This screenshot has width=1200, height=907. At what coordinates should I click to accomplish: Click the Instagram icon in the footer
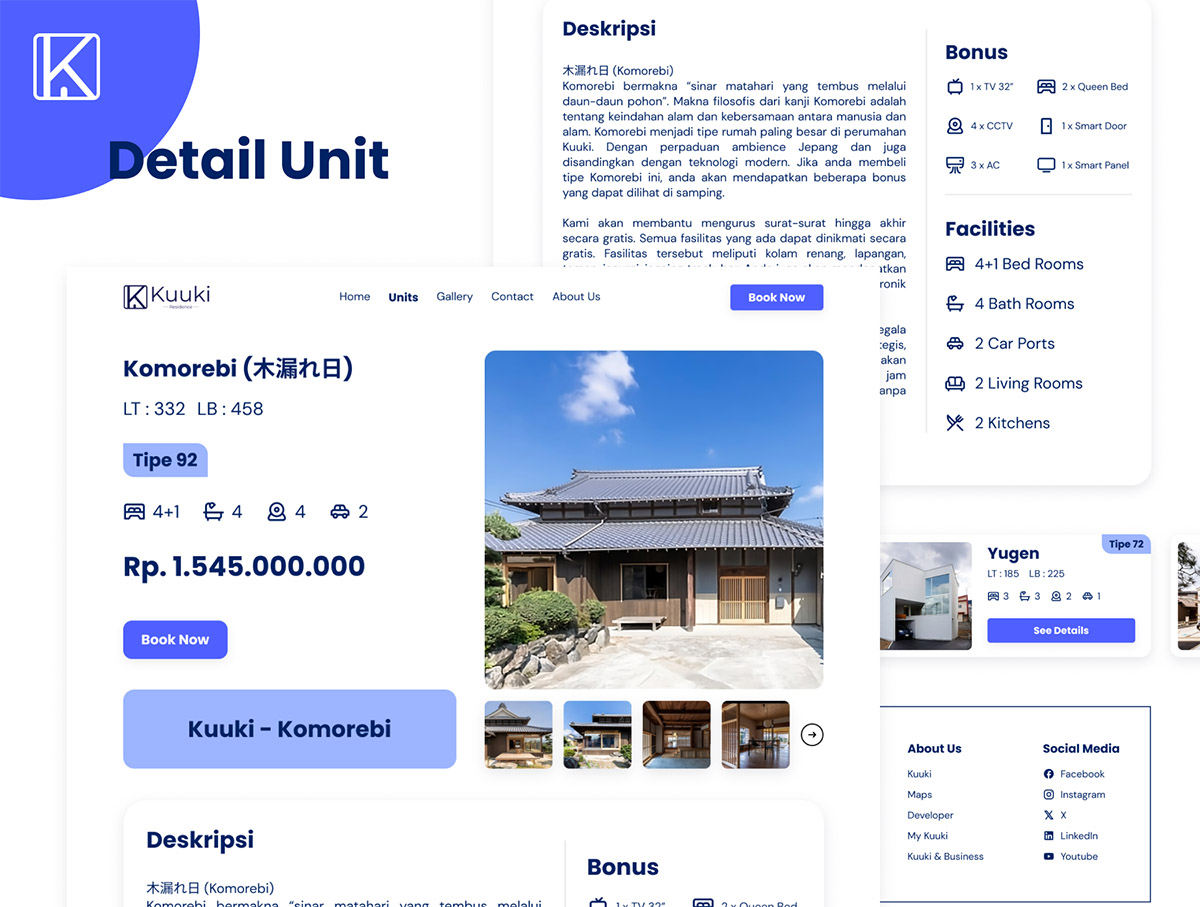pos(1048,795)
